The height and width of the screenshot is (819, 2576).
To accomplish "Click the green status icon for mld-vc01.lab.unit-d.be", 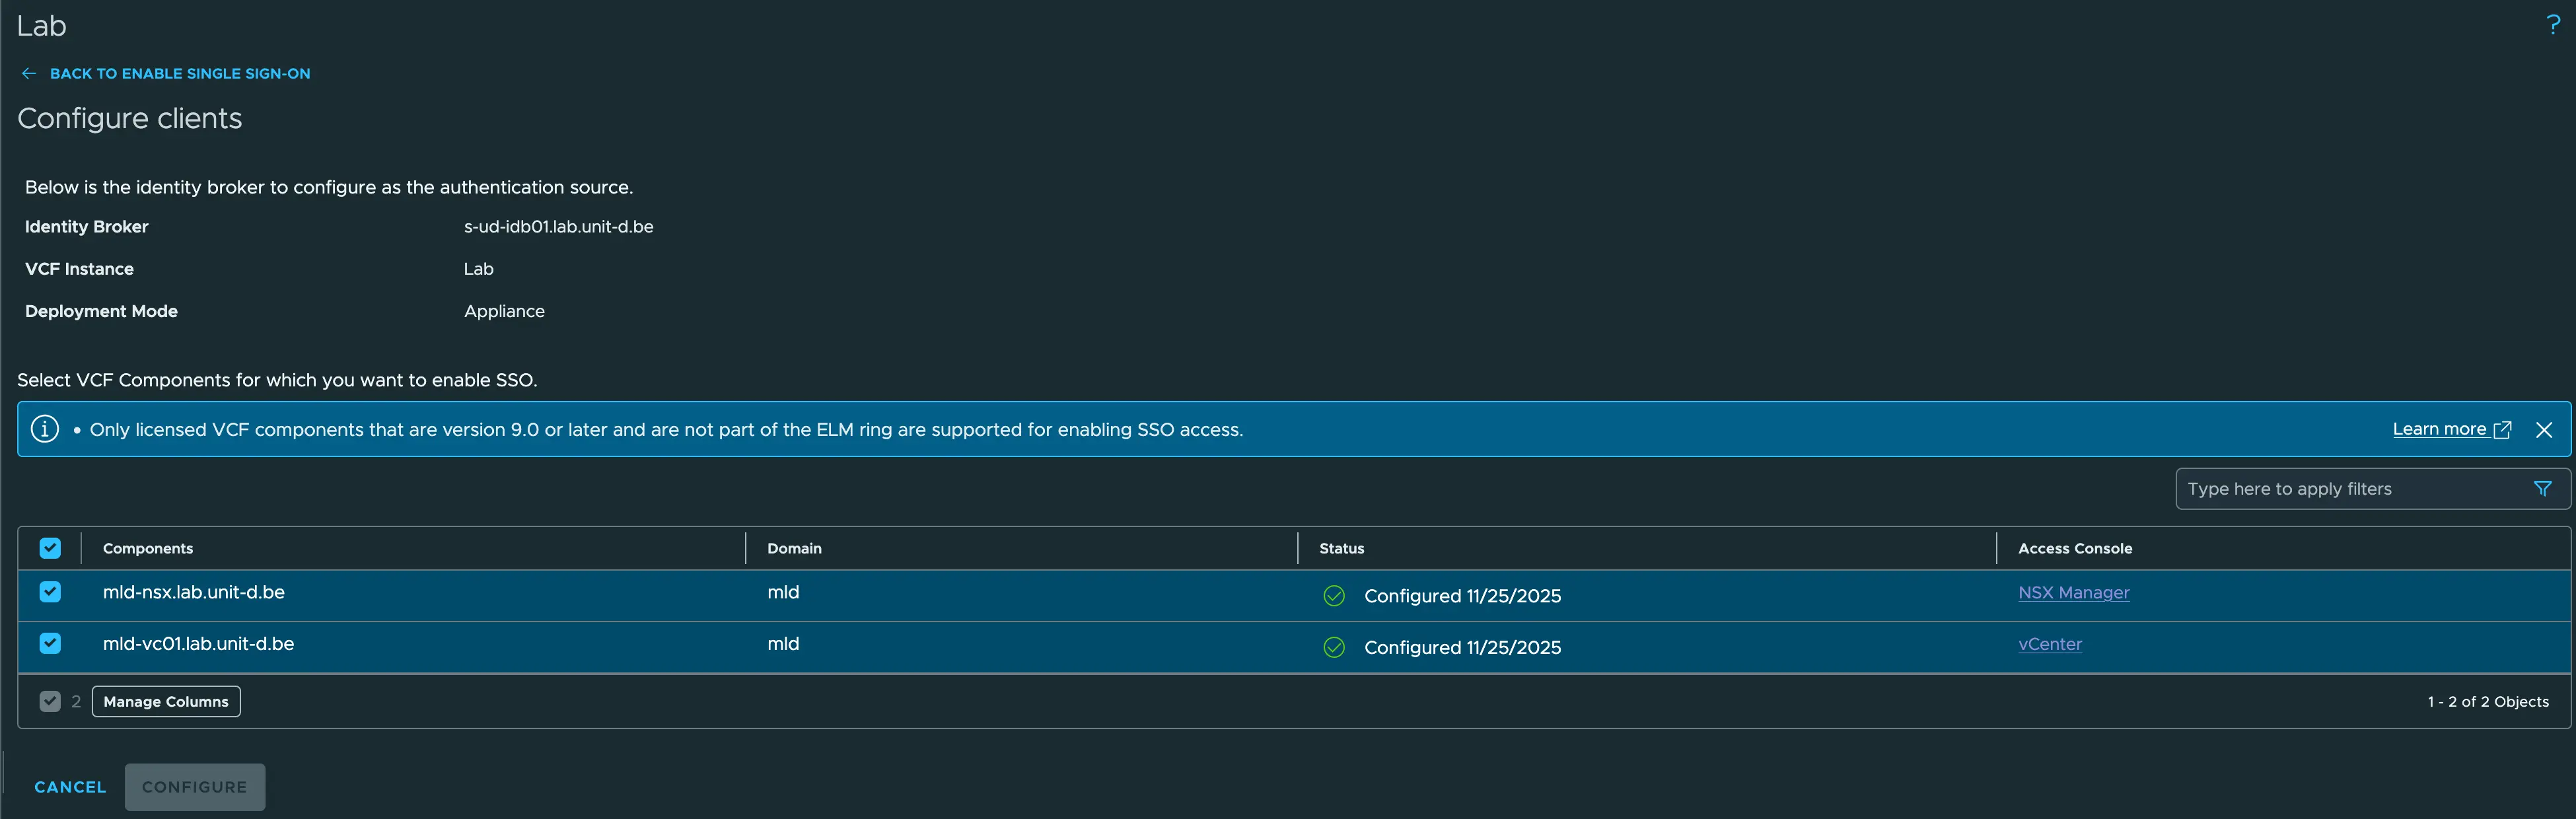I will pos(1333,647).
